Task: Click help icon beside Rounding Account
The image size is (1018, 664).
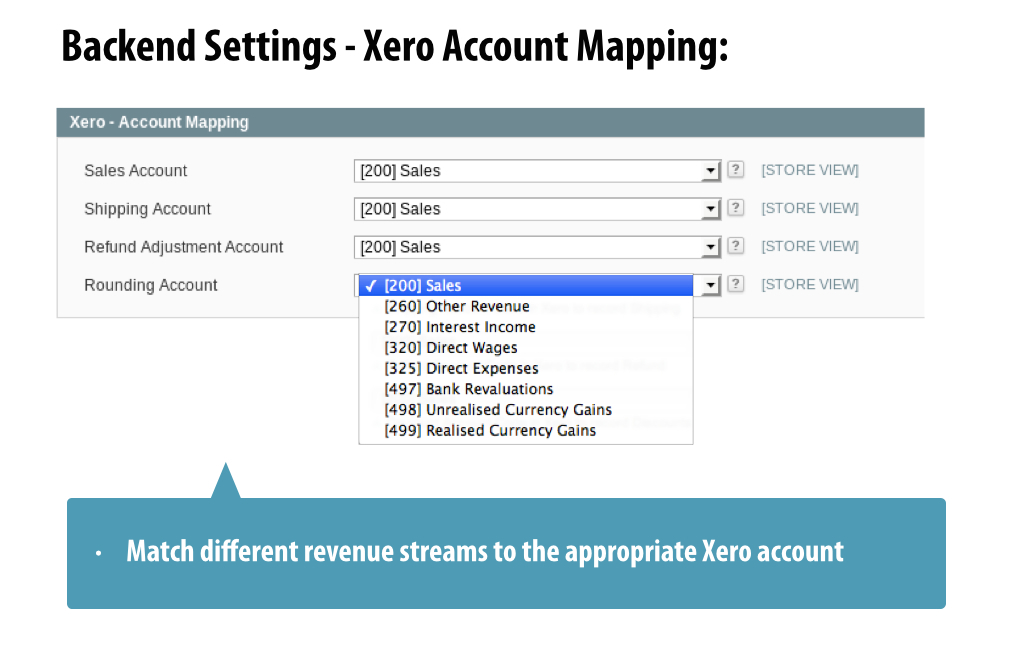Action: [x=736, y=284]
